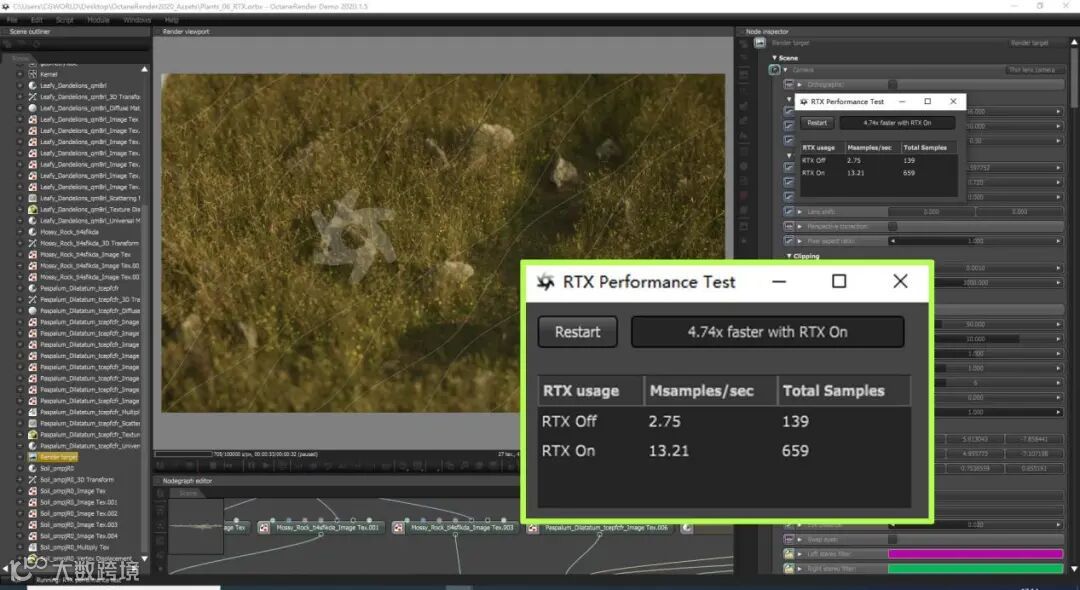Open the Help menu
Screen dimensions: 1080x590
click(x=172, y=20)
